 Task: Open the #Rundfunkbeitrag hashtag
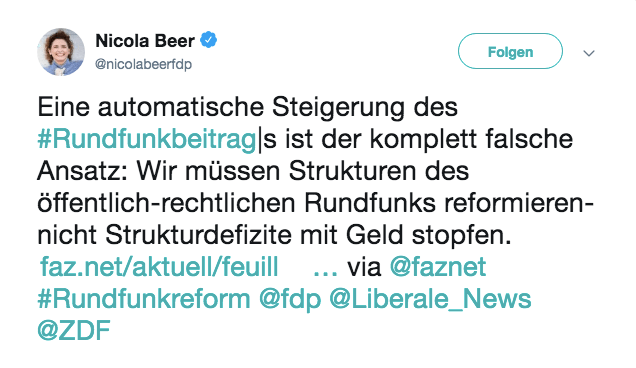(147, 139)
